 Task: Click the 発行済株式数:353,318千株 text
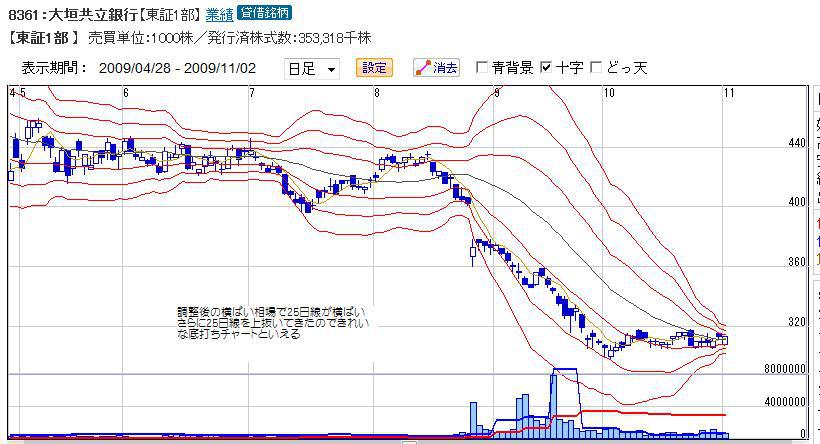289,38
